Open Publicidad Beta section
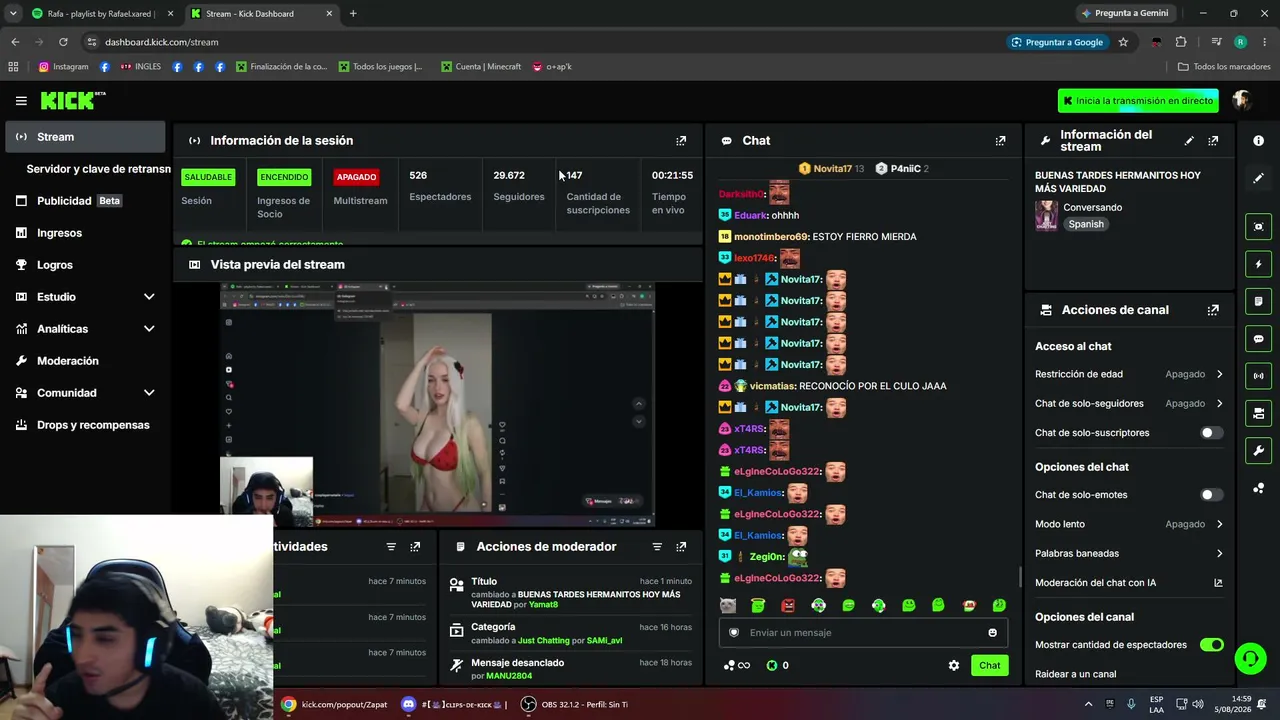The image size is (1280, 720). pyautogui.click(x=86, y=201)
